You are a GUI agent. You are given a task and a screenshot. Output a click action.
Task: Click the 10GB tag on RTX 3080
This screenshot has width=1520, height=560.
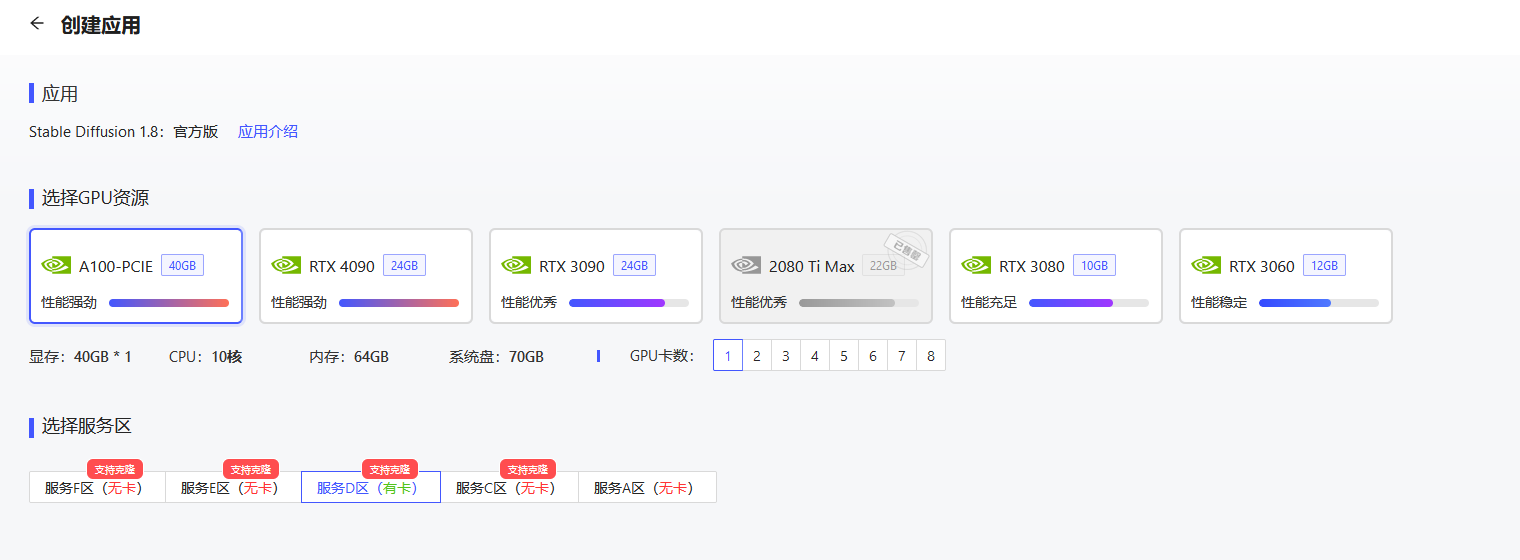pos(1094,265)
